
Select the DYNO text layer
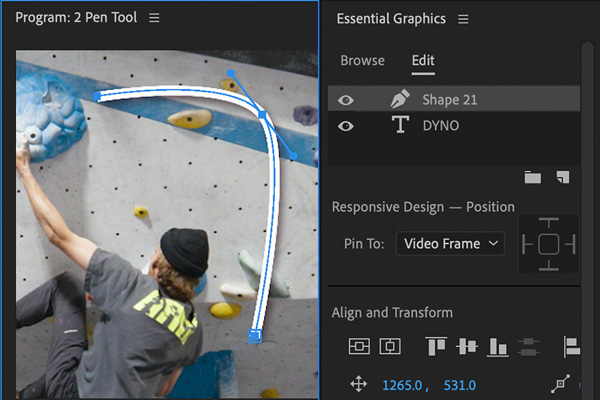[x=454, y=125]
